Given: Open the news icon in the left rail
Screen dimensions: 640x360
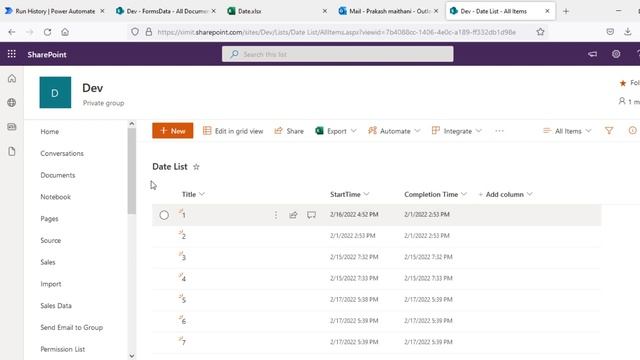Looking at the screenshot, I should (x=12, y=127).
